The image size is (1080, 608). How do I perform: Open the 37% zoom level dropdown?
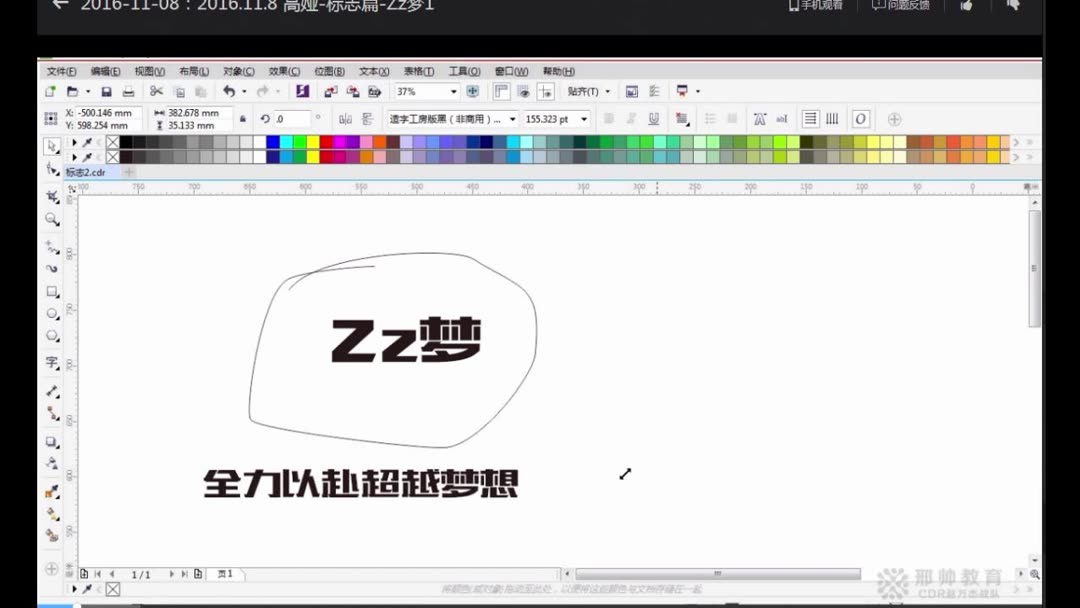pyautogui.click(x=452, y=91)
